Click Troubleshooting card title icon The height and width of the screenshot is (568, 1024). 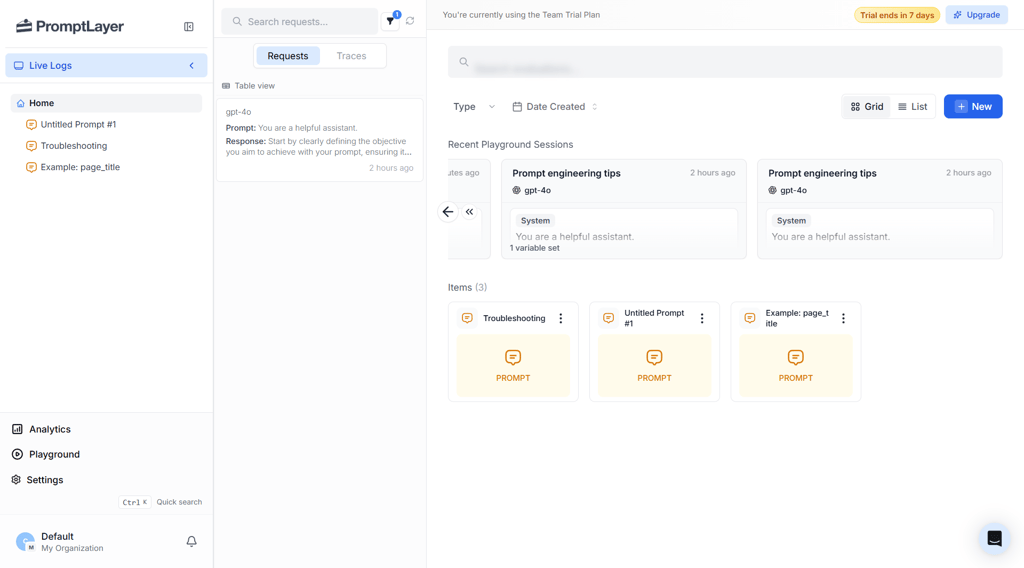[467, 318]
